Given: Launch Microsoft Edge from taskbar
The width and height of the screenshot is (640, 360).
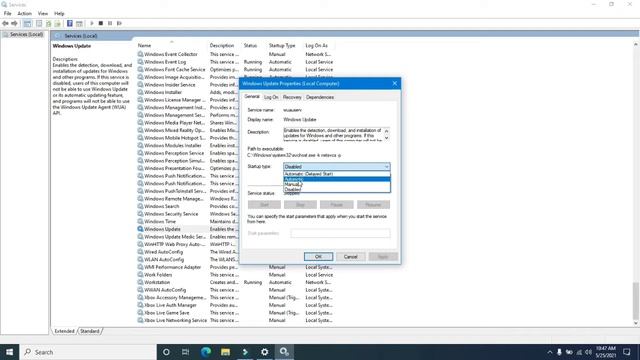Looking at the screenshot, I should coord(206,352).
